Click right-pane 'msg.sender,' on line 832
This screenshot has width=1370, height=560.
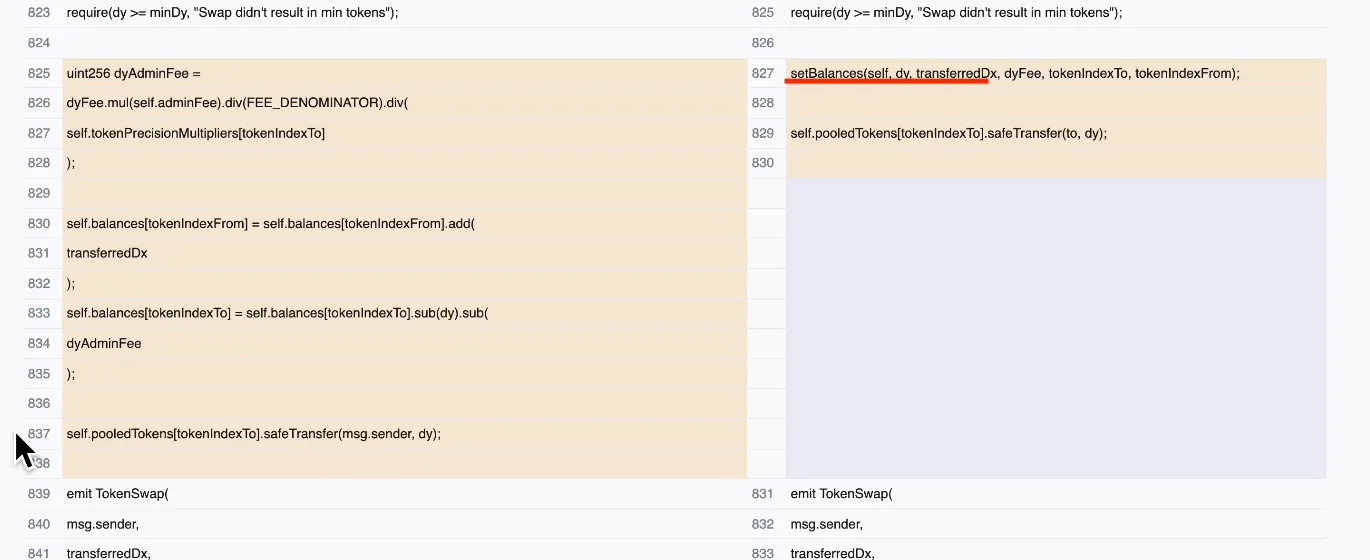tap(826, 523)
